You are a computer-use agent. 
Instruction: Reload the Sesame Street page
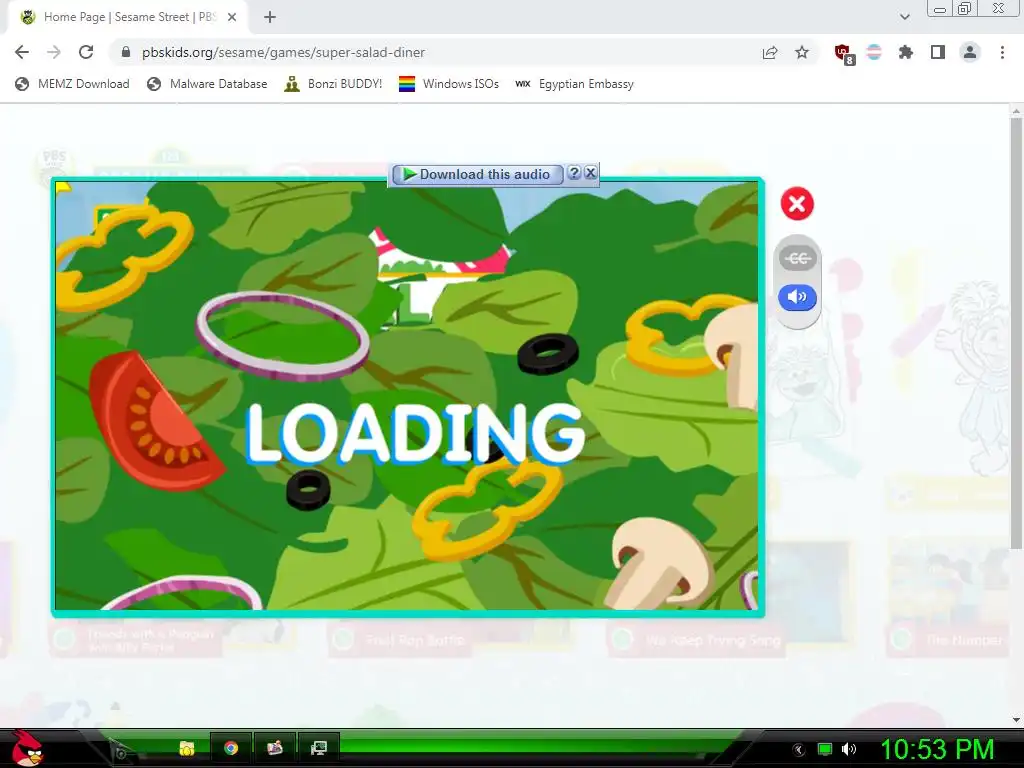(86, 52)
